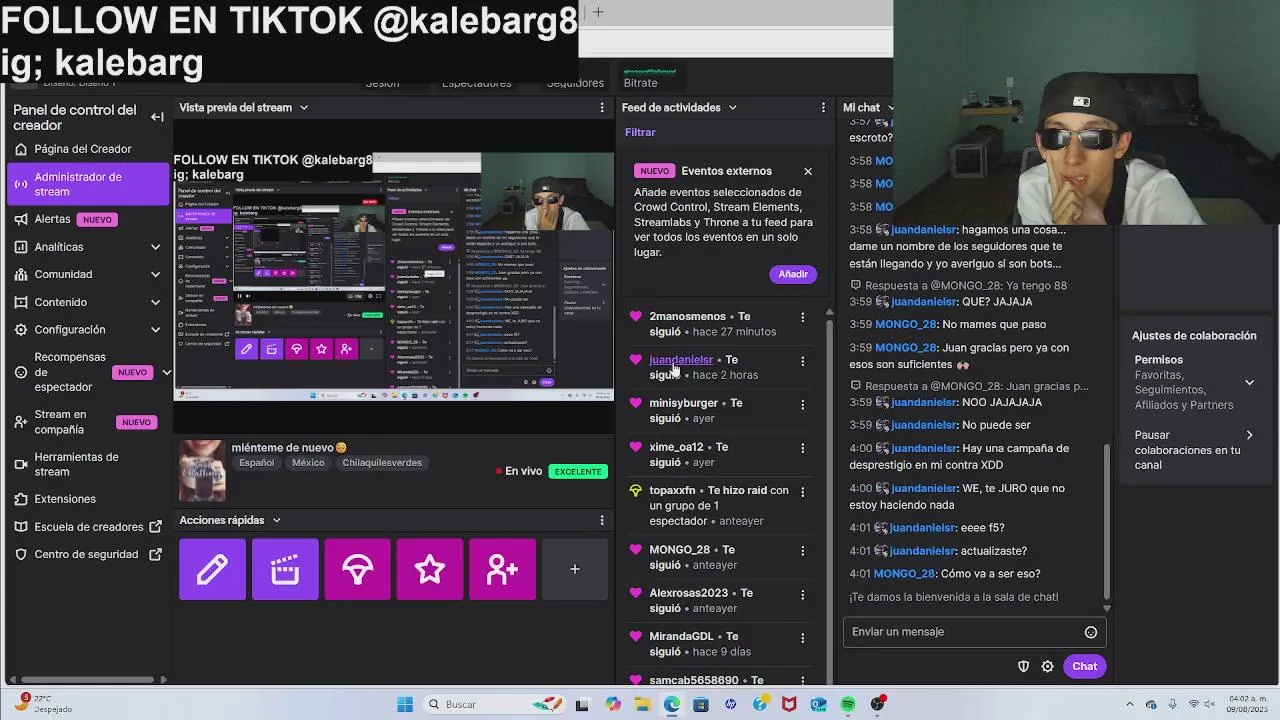Click MONGO_28 username in 4:01 message
Screen dimensions: 1280x720
(x=905, y=574)
